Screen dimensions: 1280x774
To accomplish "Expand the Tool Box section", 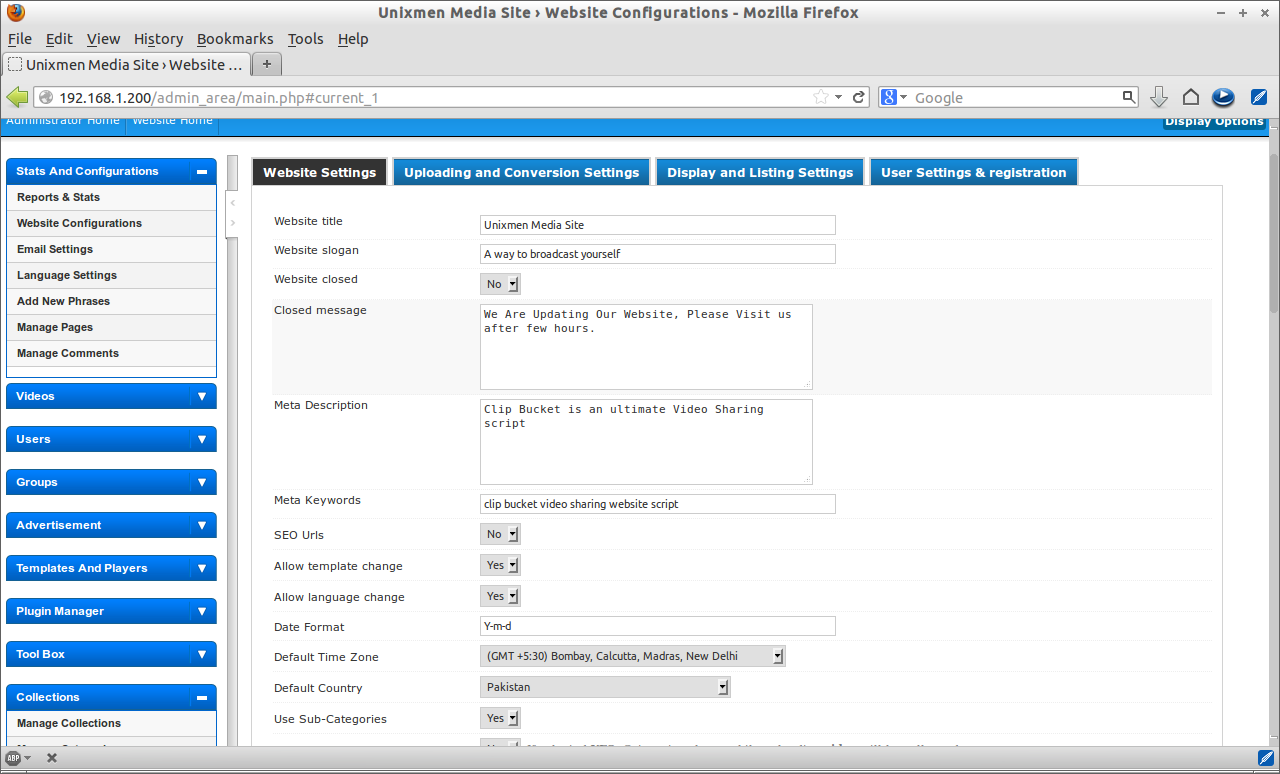I will point(202,654).
